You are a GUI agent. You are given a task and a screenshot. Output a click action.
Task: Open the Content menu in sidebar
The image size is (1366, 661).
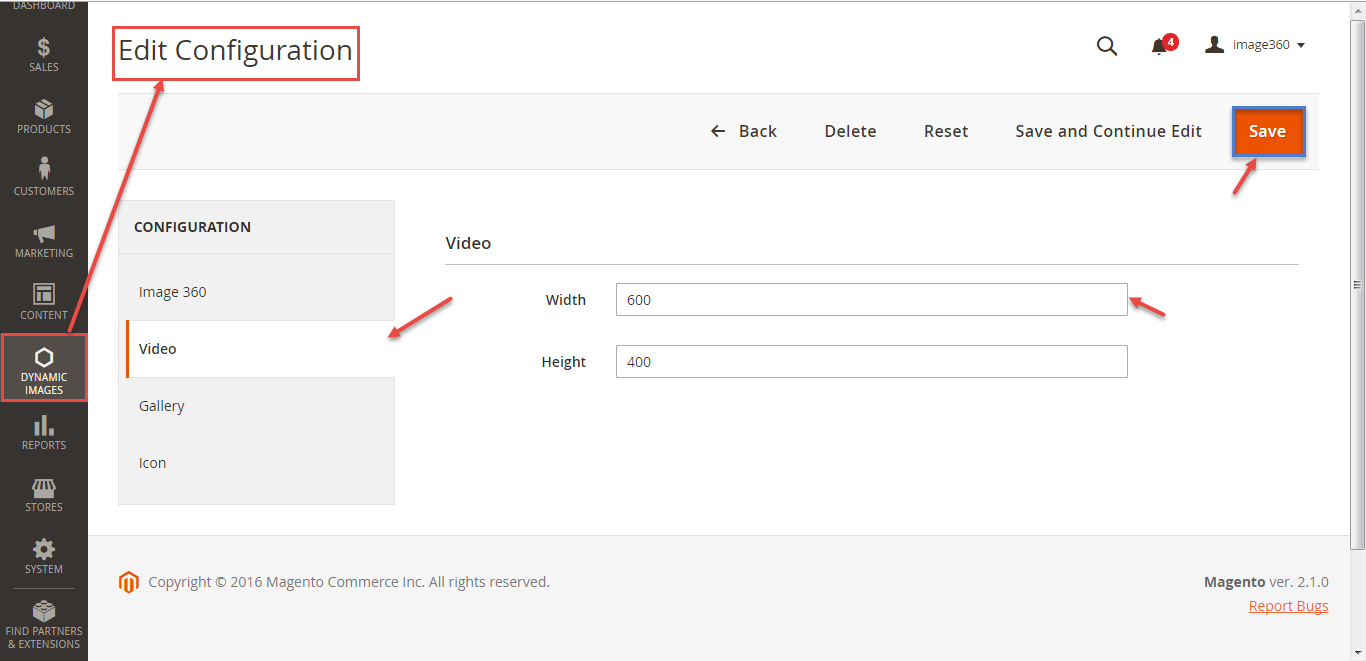(x=44, y=303)
